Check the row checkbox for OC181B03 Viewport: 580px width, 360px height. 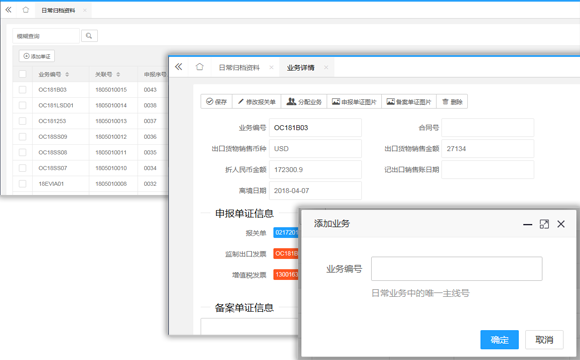pyautogui.click(x=23, y=90)
